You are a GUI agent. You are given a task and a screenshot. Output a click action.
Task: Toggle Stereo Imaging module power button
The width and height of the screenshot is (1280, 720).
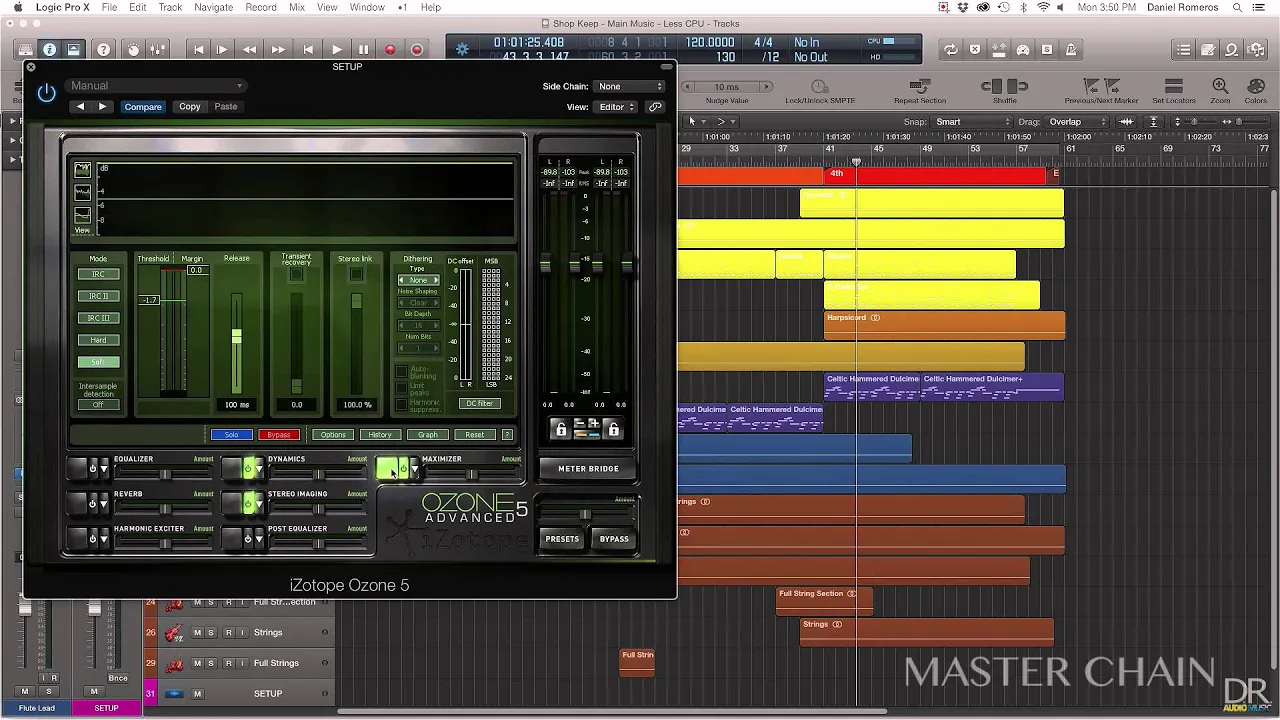click(248, 503)
